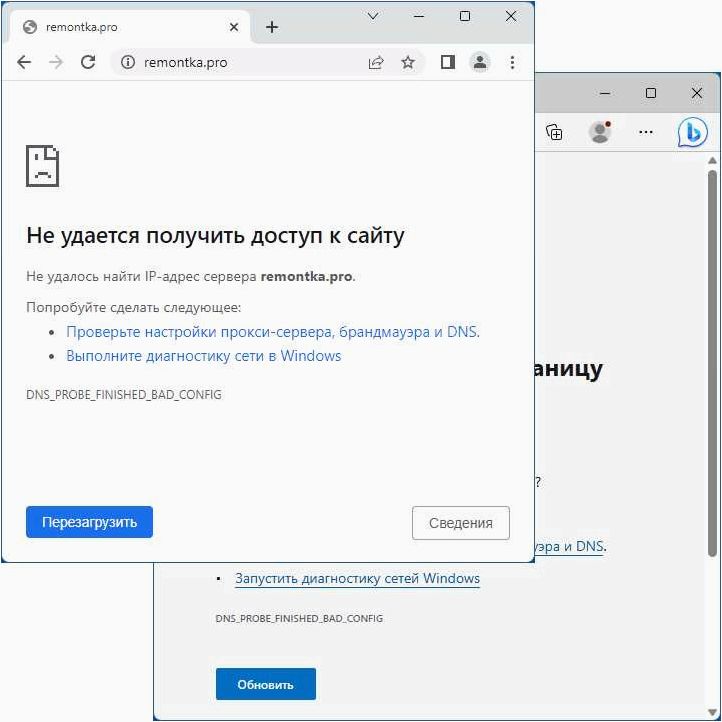Screen dimensions: 722x722
Task: Click the Chrome address bar URL
Action: (x=186, y=63)
